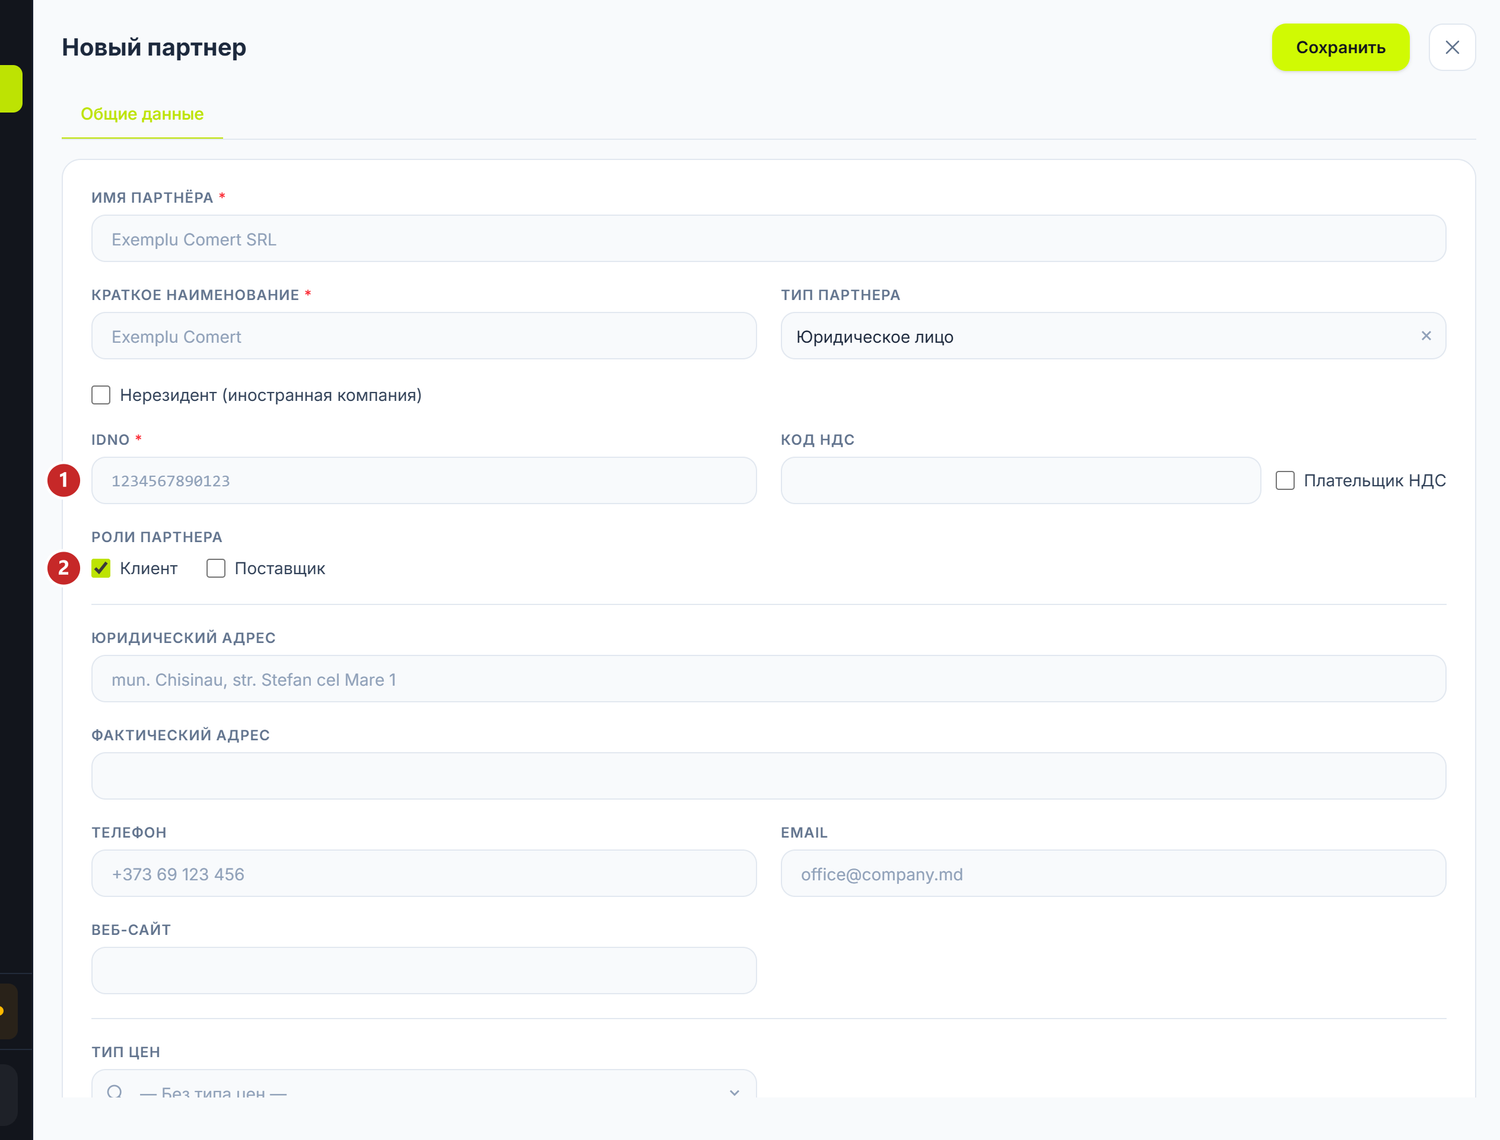Click the Клиент checkbox label text
The height and width of the screenshot is (1140, 1500).
[x=149, y=568]
